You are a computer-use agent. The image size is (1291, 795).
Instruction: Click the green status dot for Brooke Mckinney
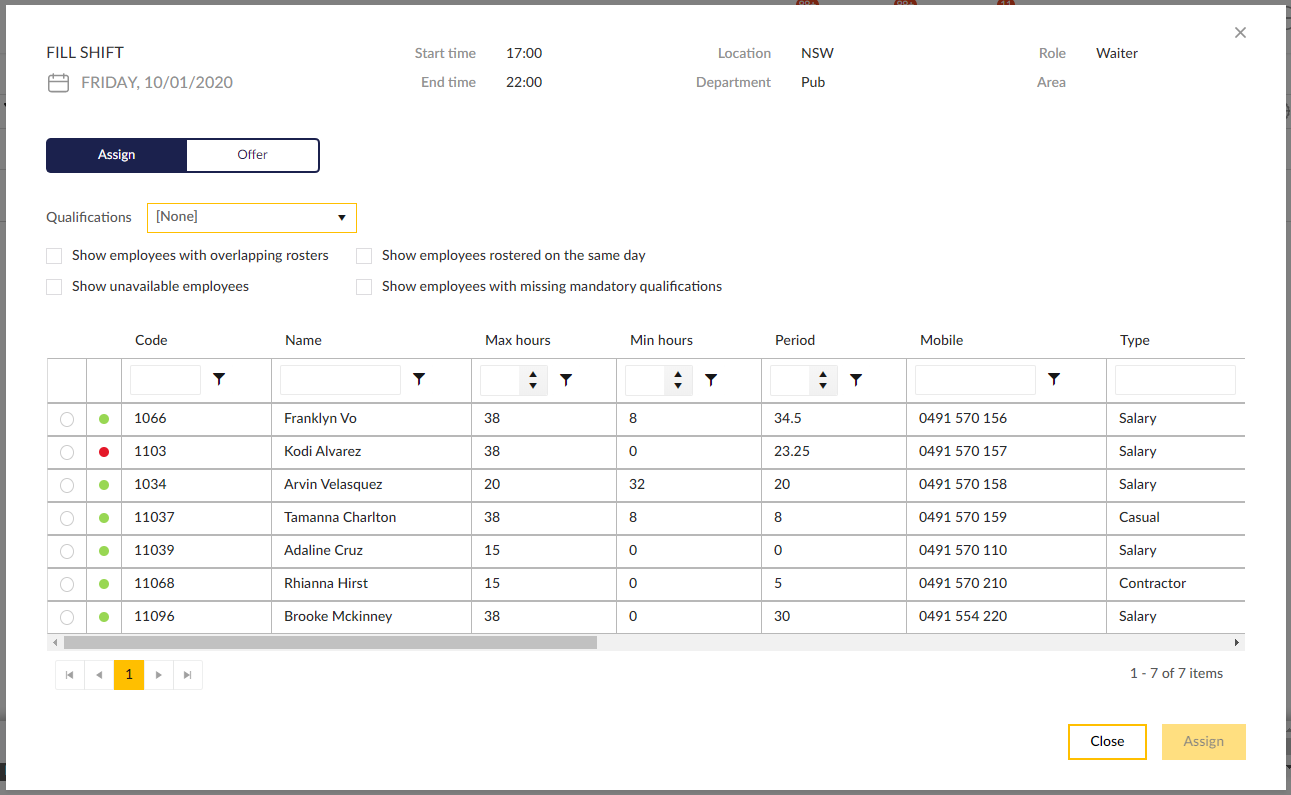104,617
